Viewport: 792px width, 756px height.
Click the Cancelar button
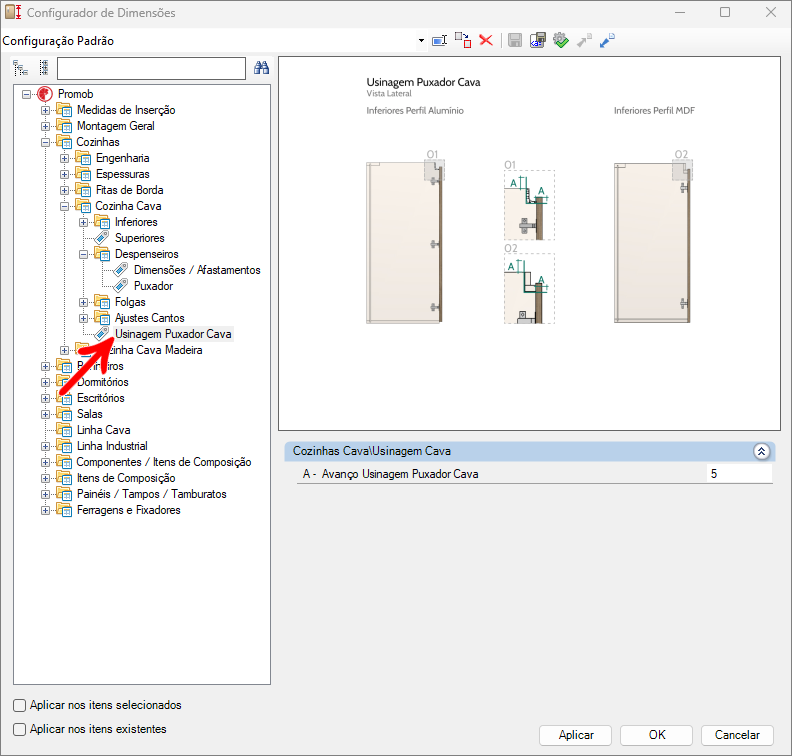pyautogui.click(x=737, y=735)
